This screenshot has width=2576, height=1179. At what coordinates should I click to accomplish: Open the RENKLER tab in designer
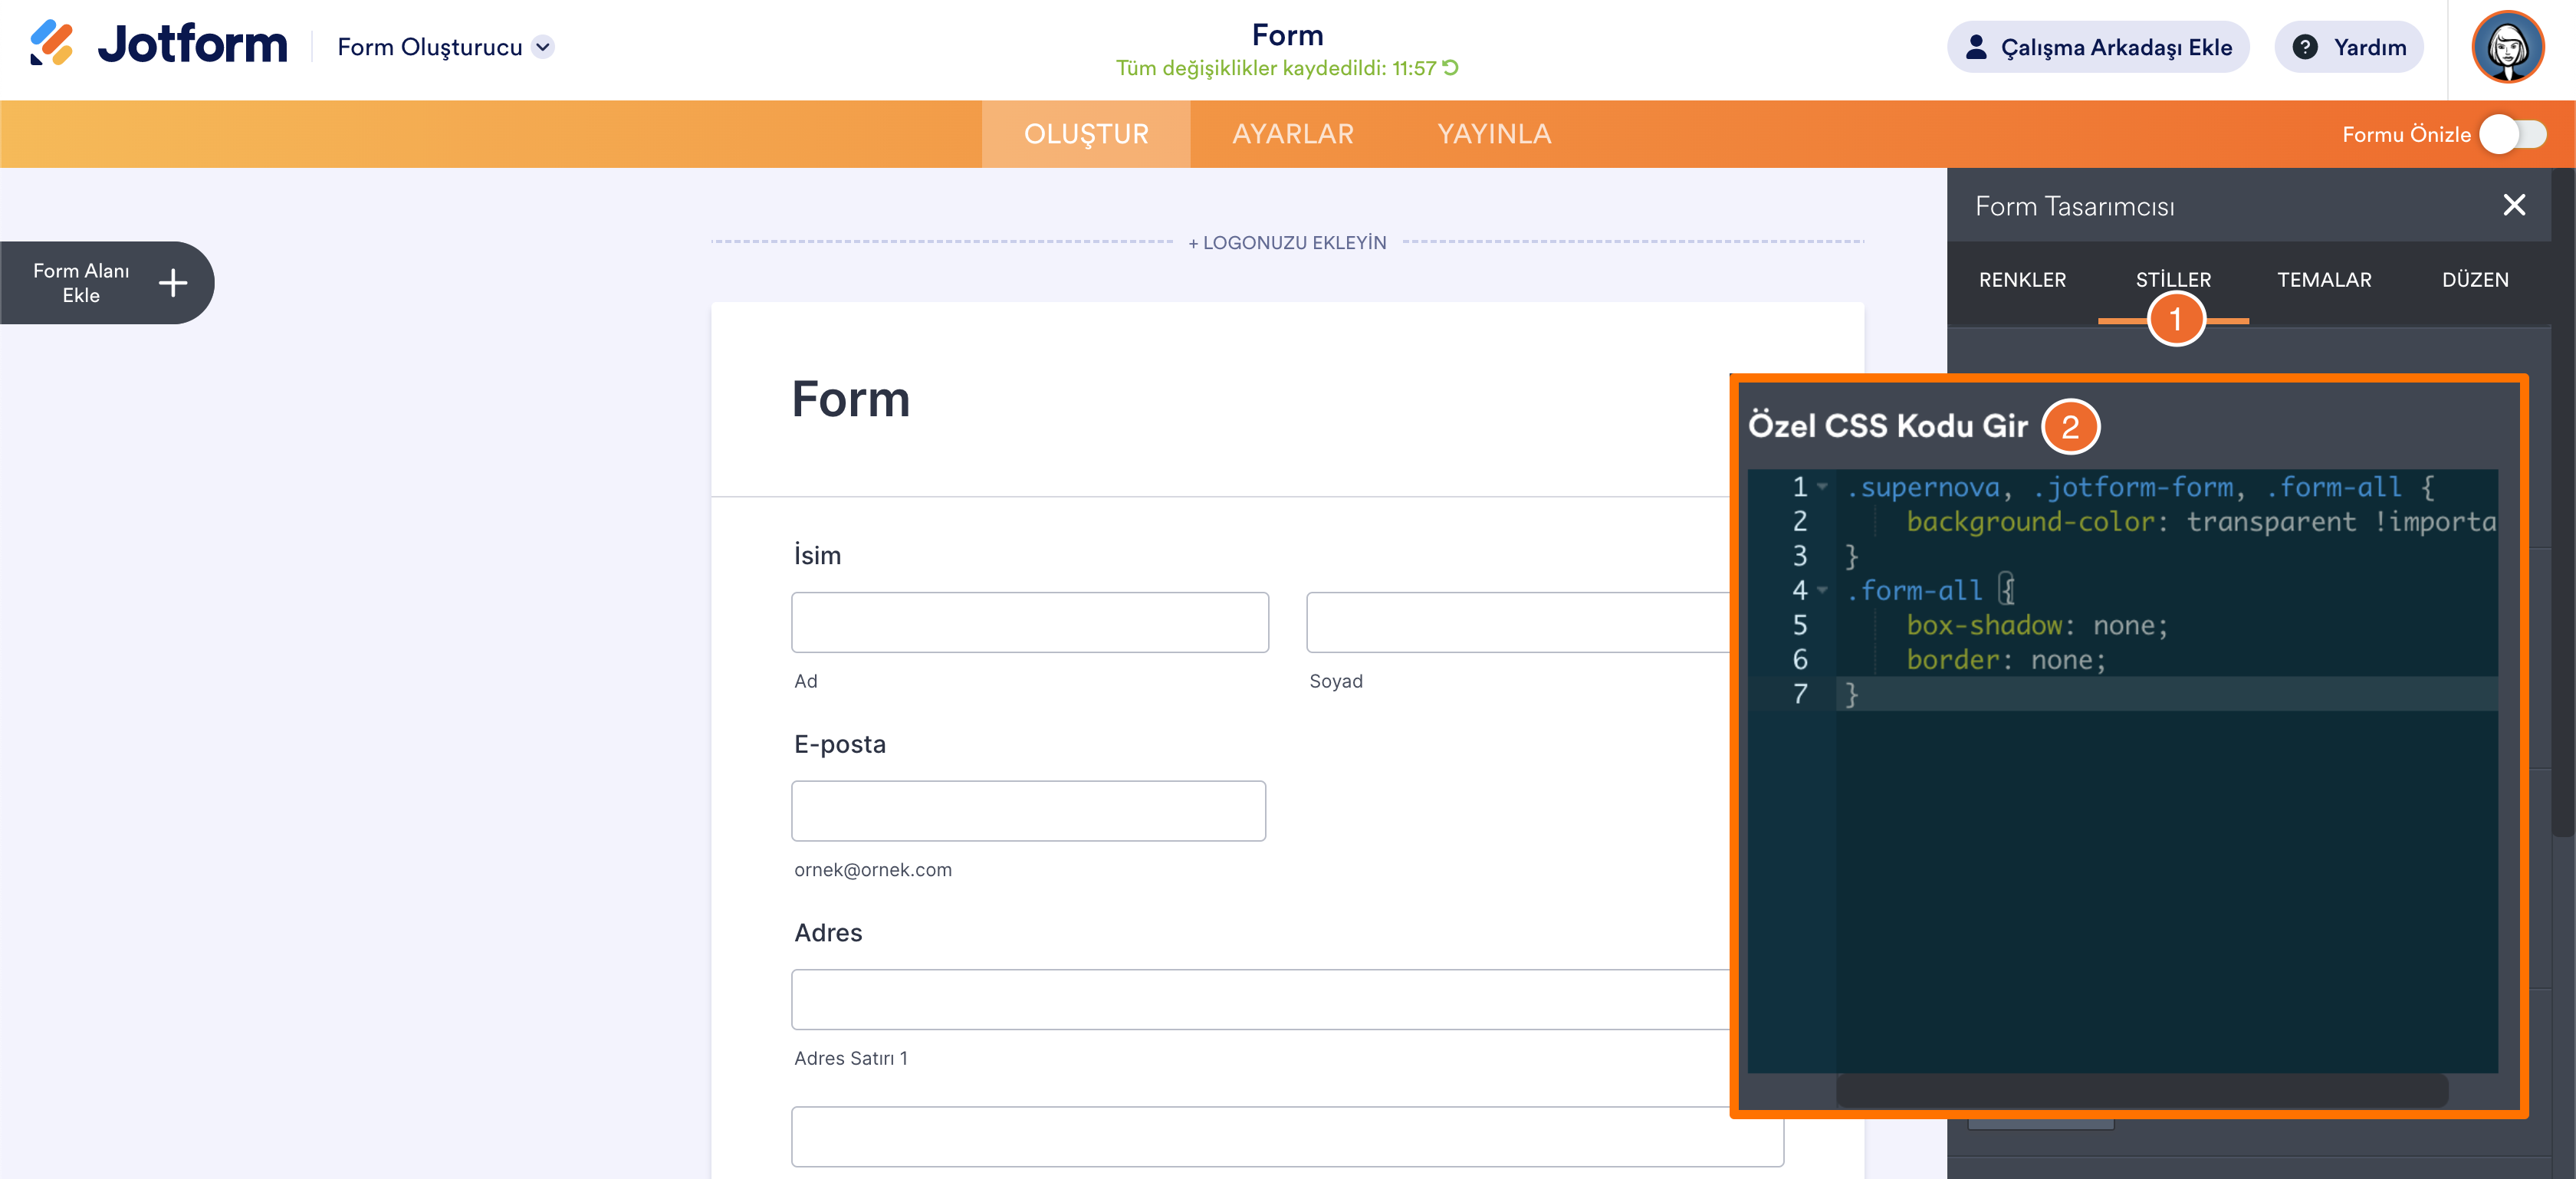pos(2022,280)
